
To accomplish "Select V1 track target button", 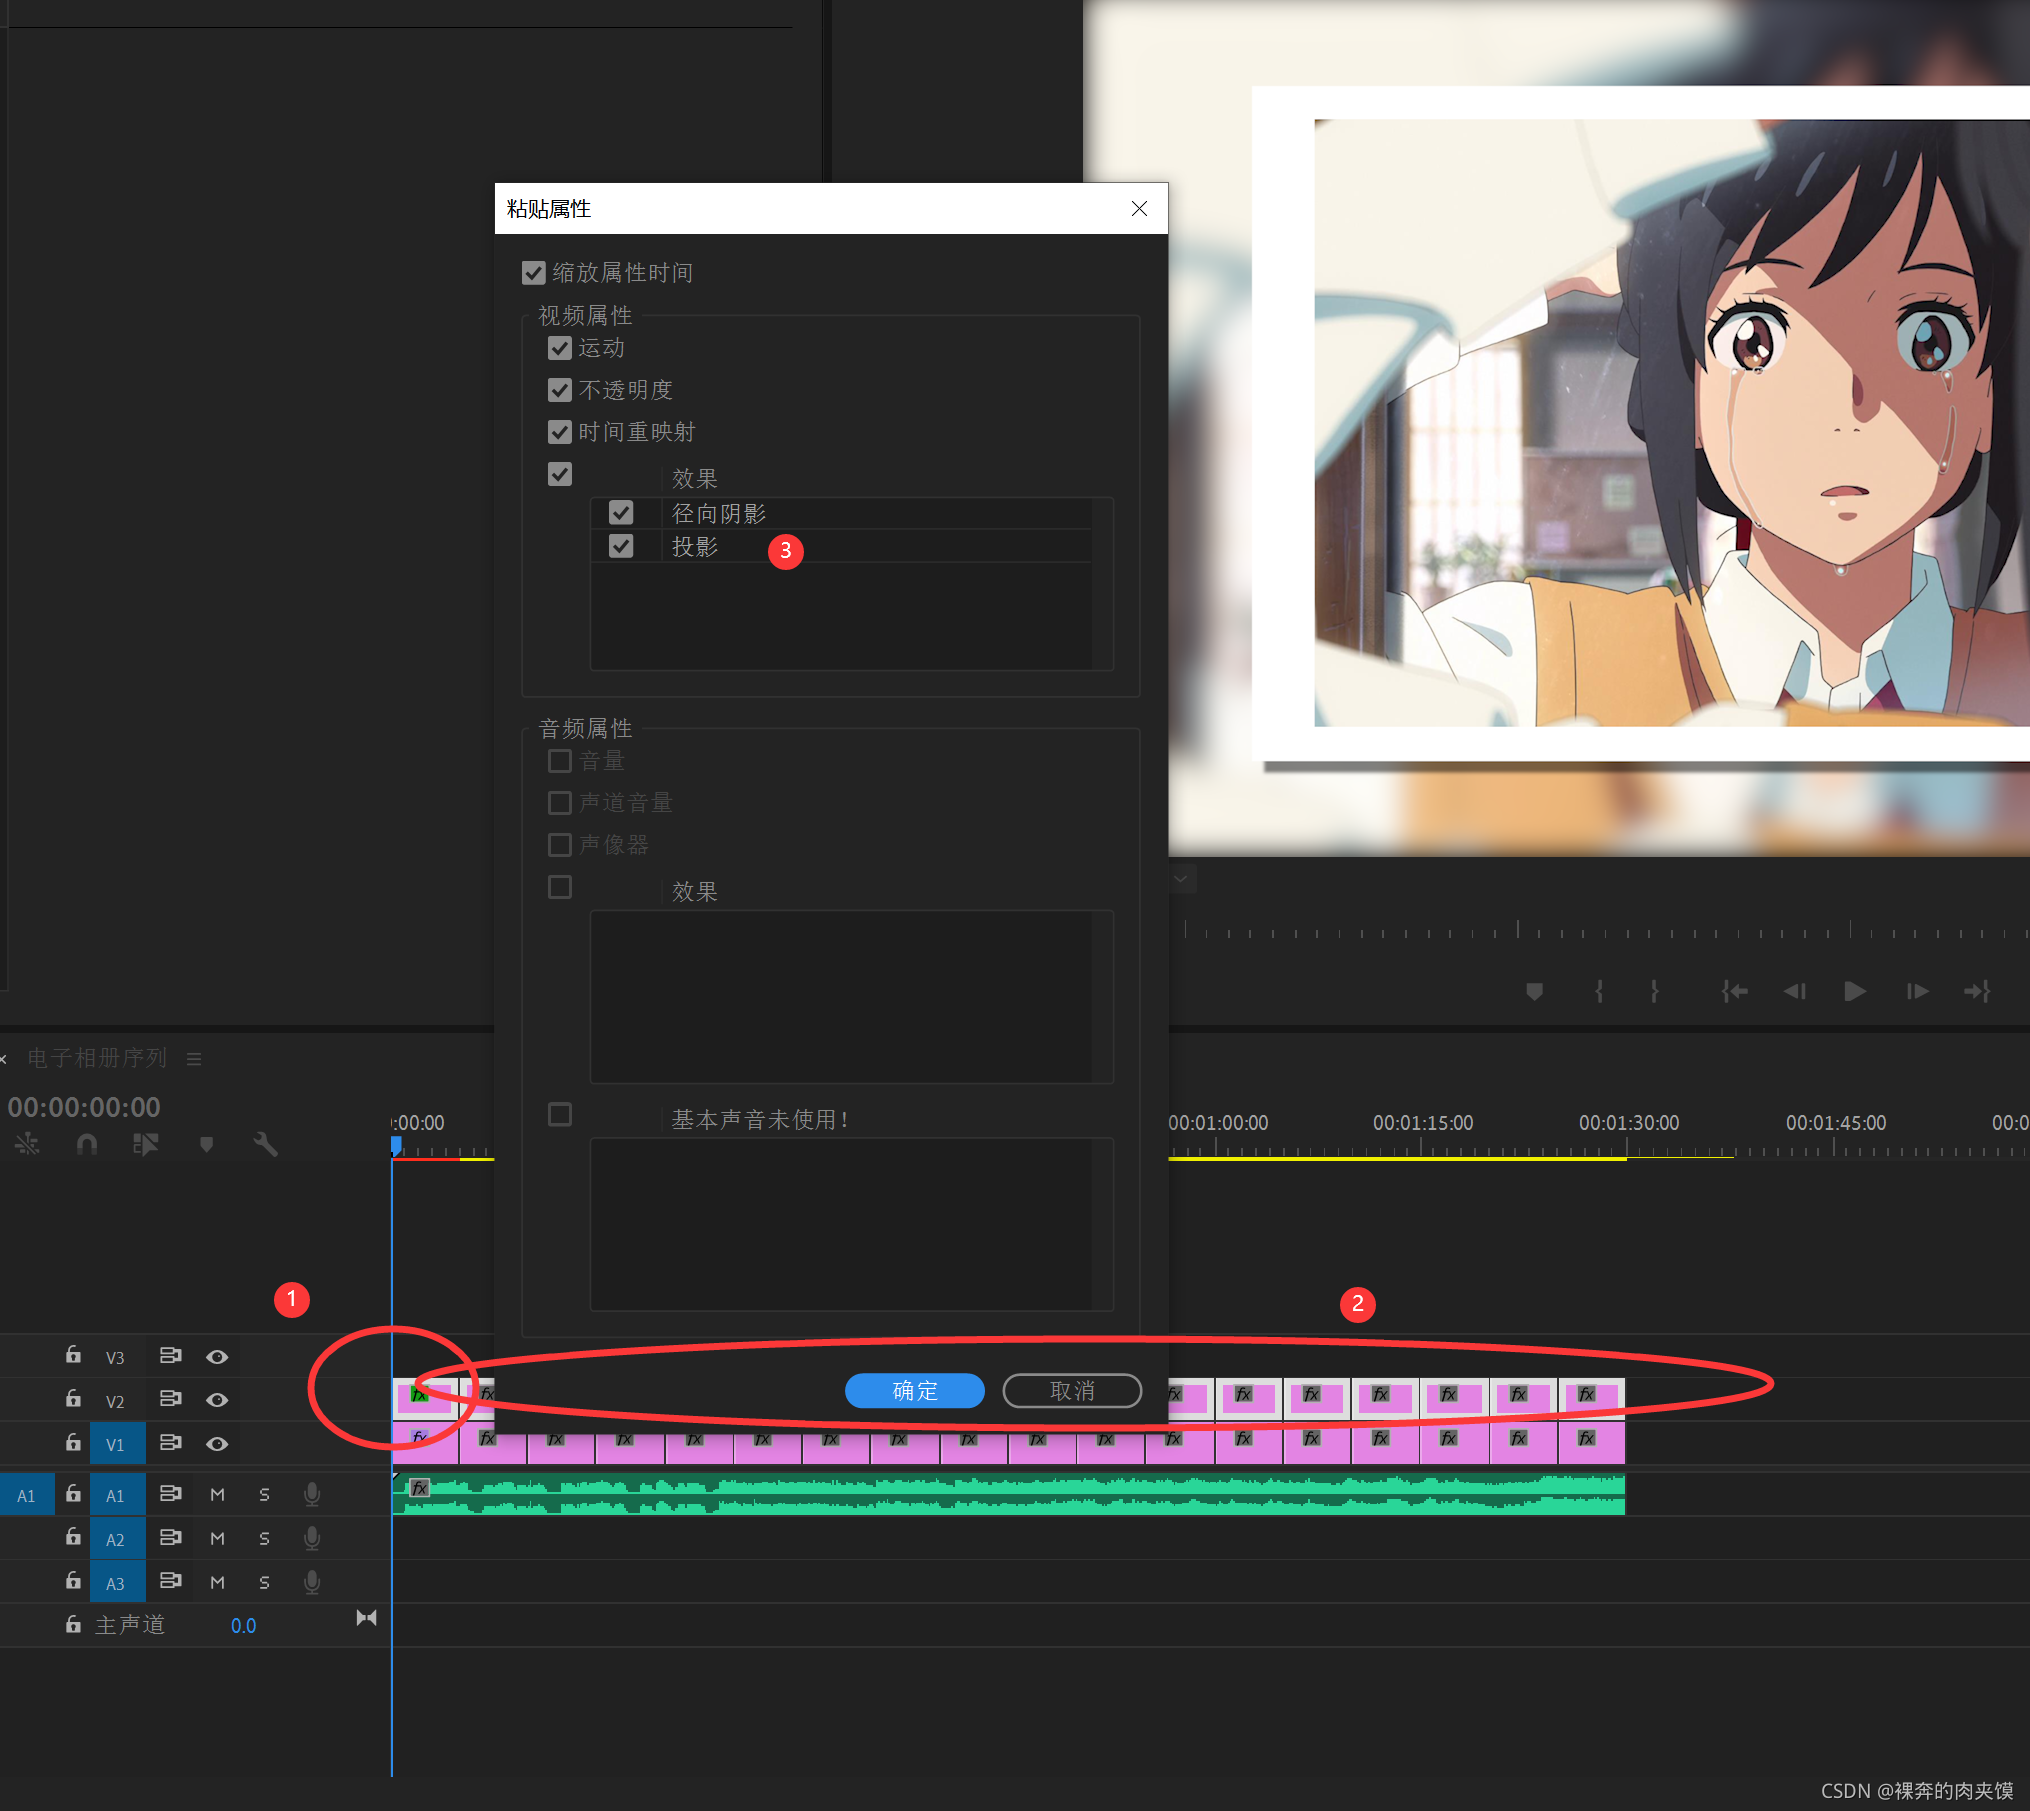I will (x=117, y=1444).
